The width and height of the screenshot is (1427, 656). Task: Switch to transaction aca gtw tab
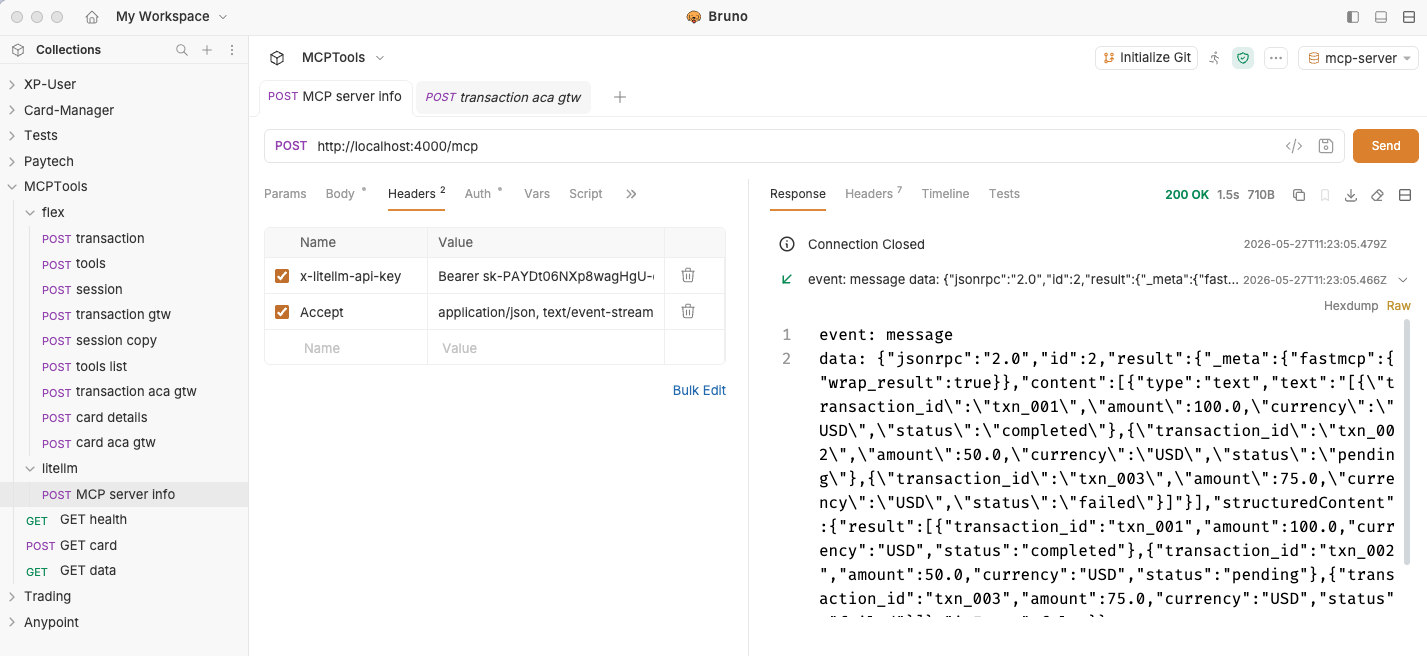point(503,98)
